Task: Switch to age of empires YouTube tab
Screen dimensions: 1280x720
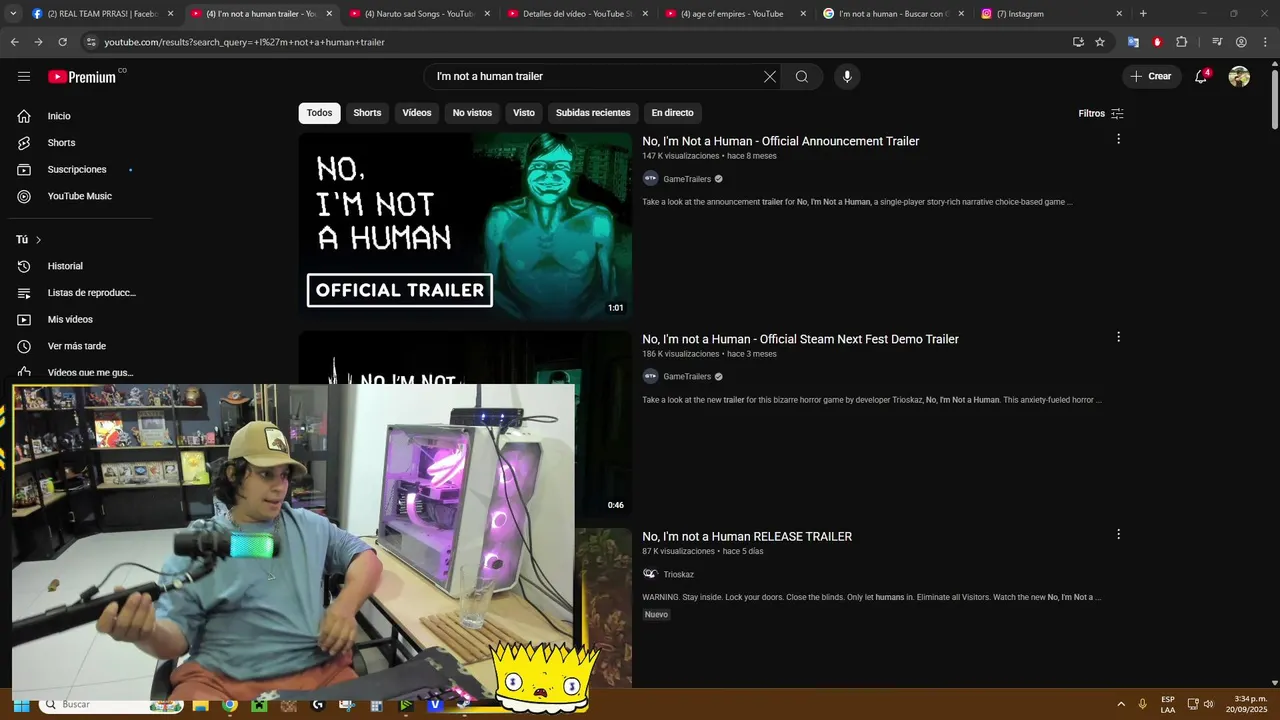Action: [x=734, y=14]
